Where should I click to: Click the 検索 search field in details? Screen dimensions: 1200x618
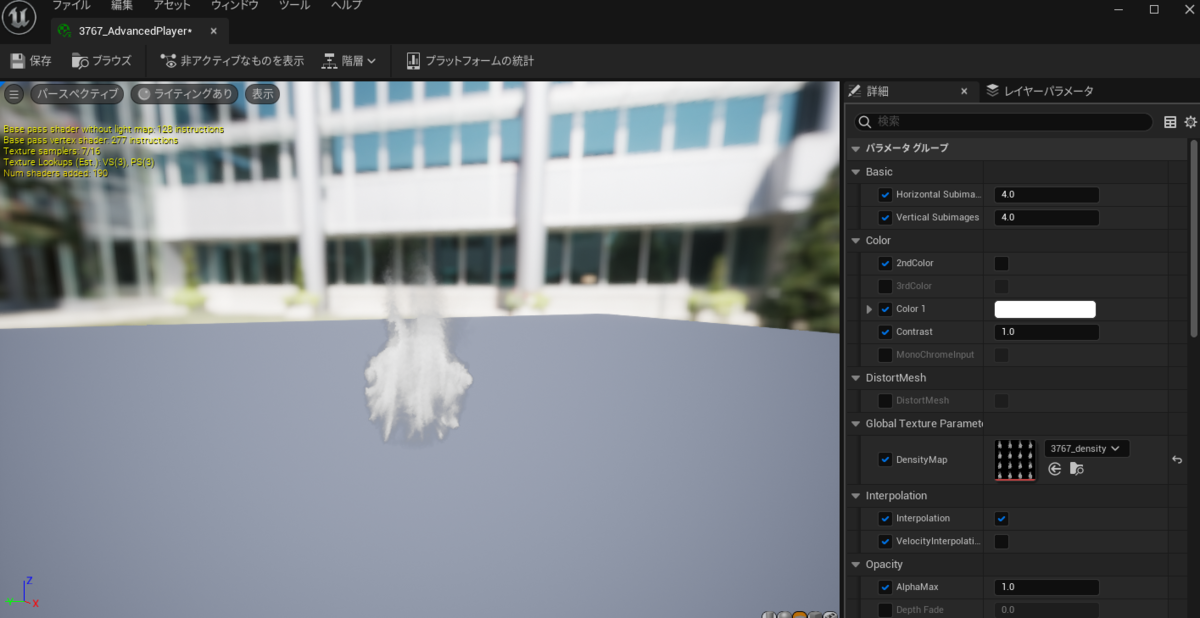coord(1003,122)
